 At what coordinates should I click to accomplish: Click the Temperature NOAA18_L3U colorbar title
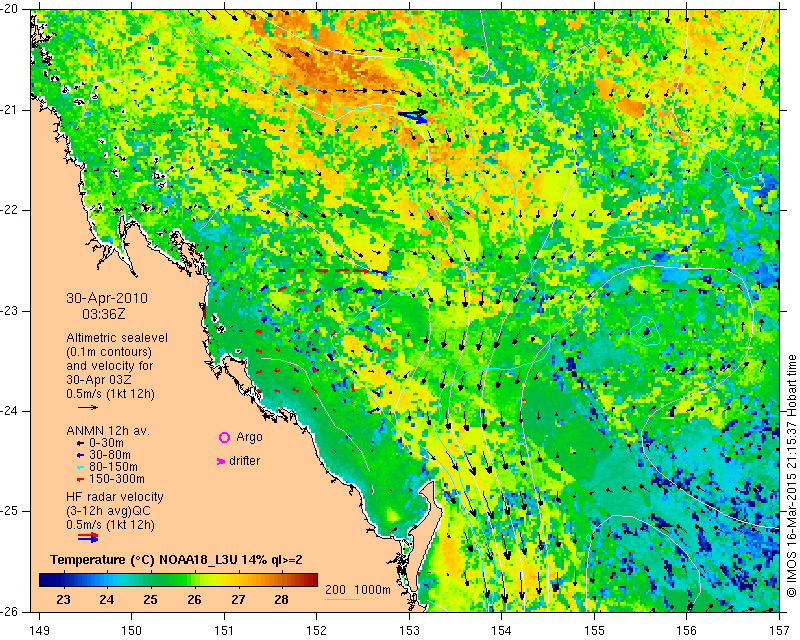click(x=177, y=560)
